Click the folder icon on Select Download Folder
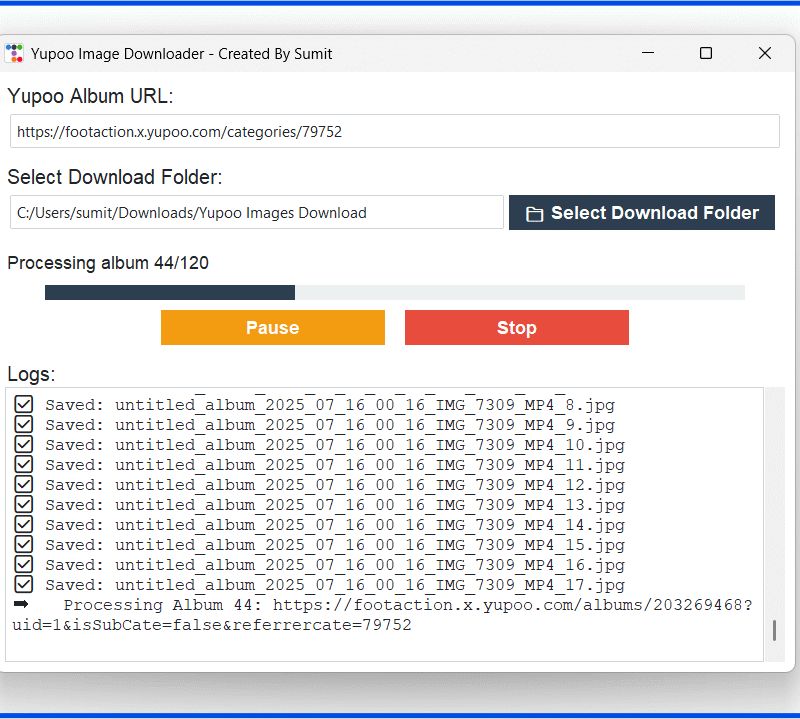Image resolution: width=800 pixels, height=719 pixels. 535,214
